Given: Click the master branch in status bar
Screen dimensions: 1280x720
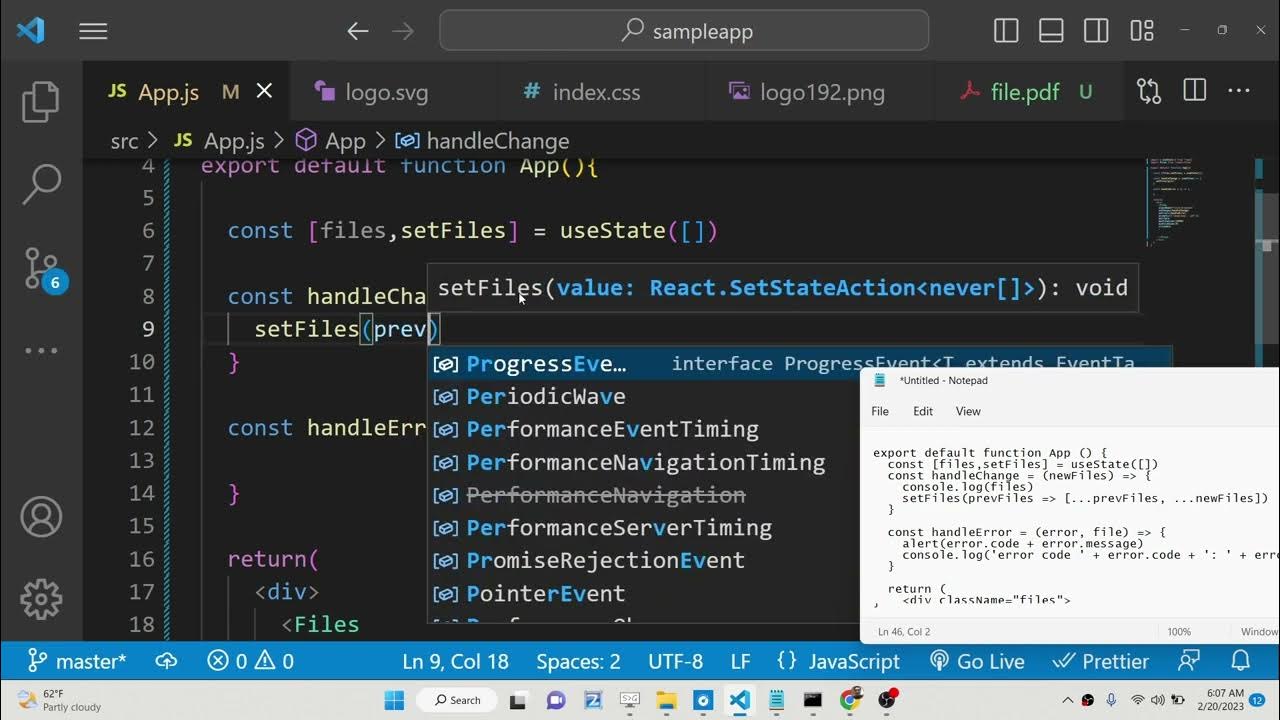Looking at the screenshot, I should pos(77,661).
